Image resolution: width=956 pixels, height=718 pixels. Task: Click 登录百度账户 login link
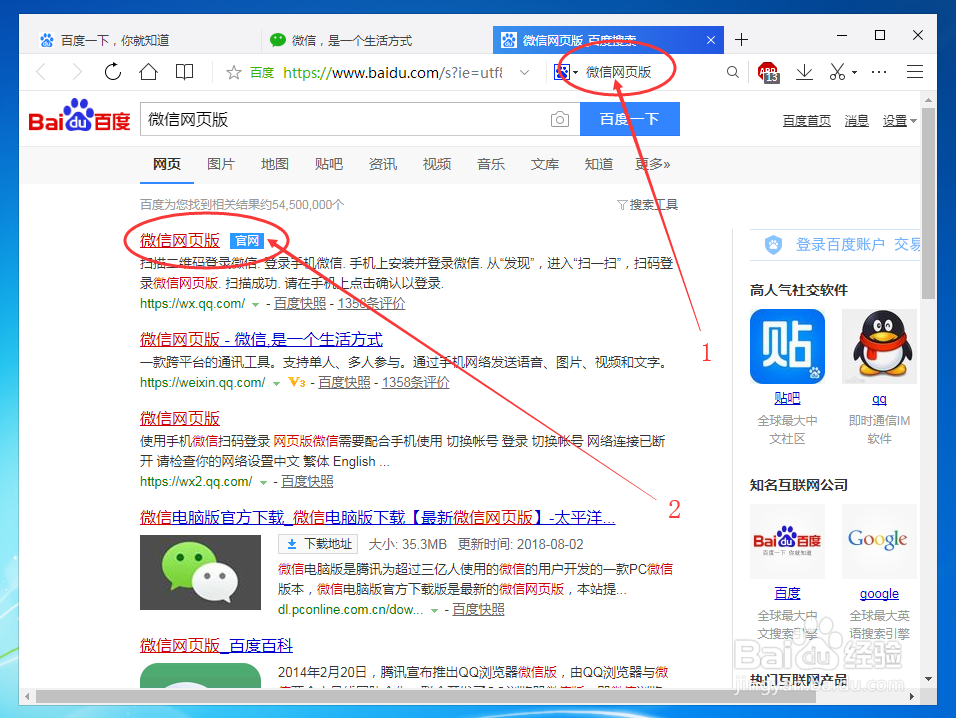tap(840, 244)
